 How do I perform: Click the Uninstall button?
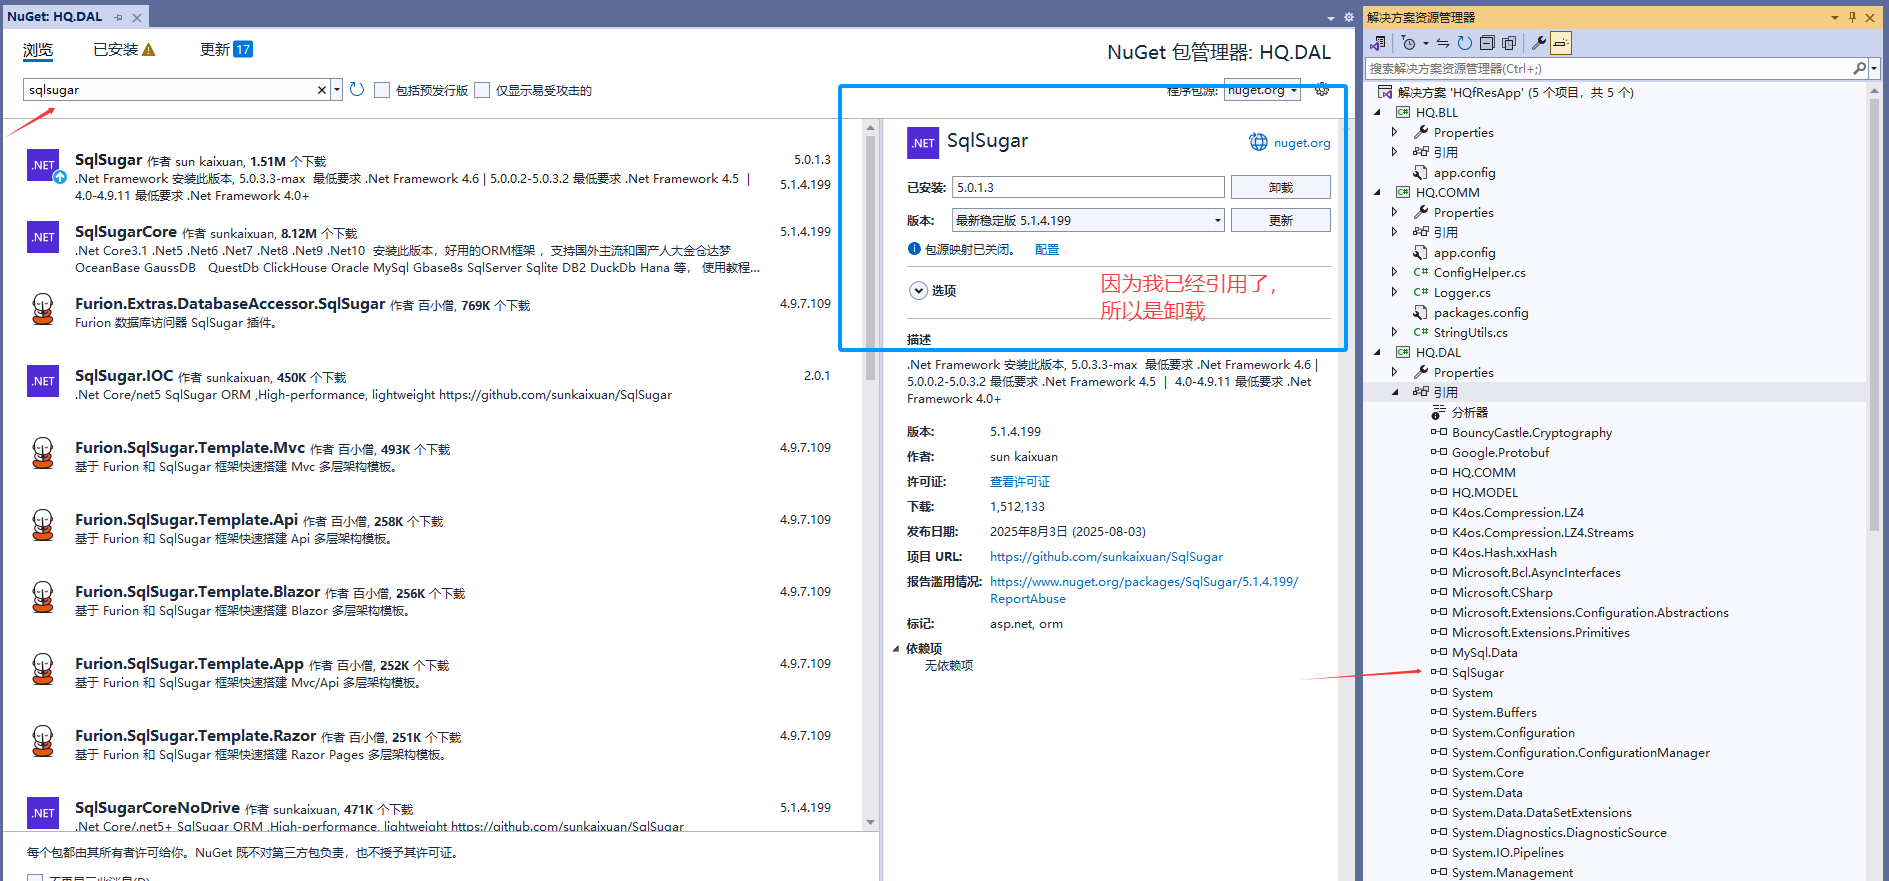pos(1280,187)
